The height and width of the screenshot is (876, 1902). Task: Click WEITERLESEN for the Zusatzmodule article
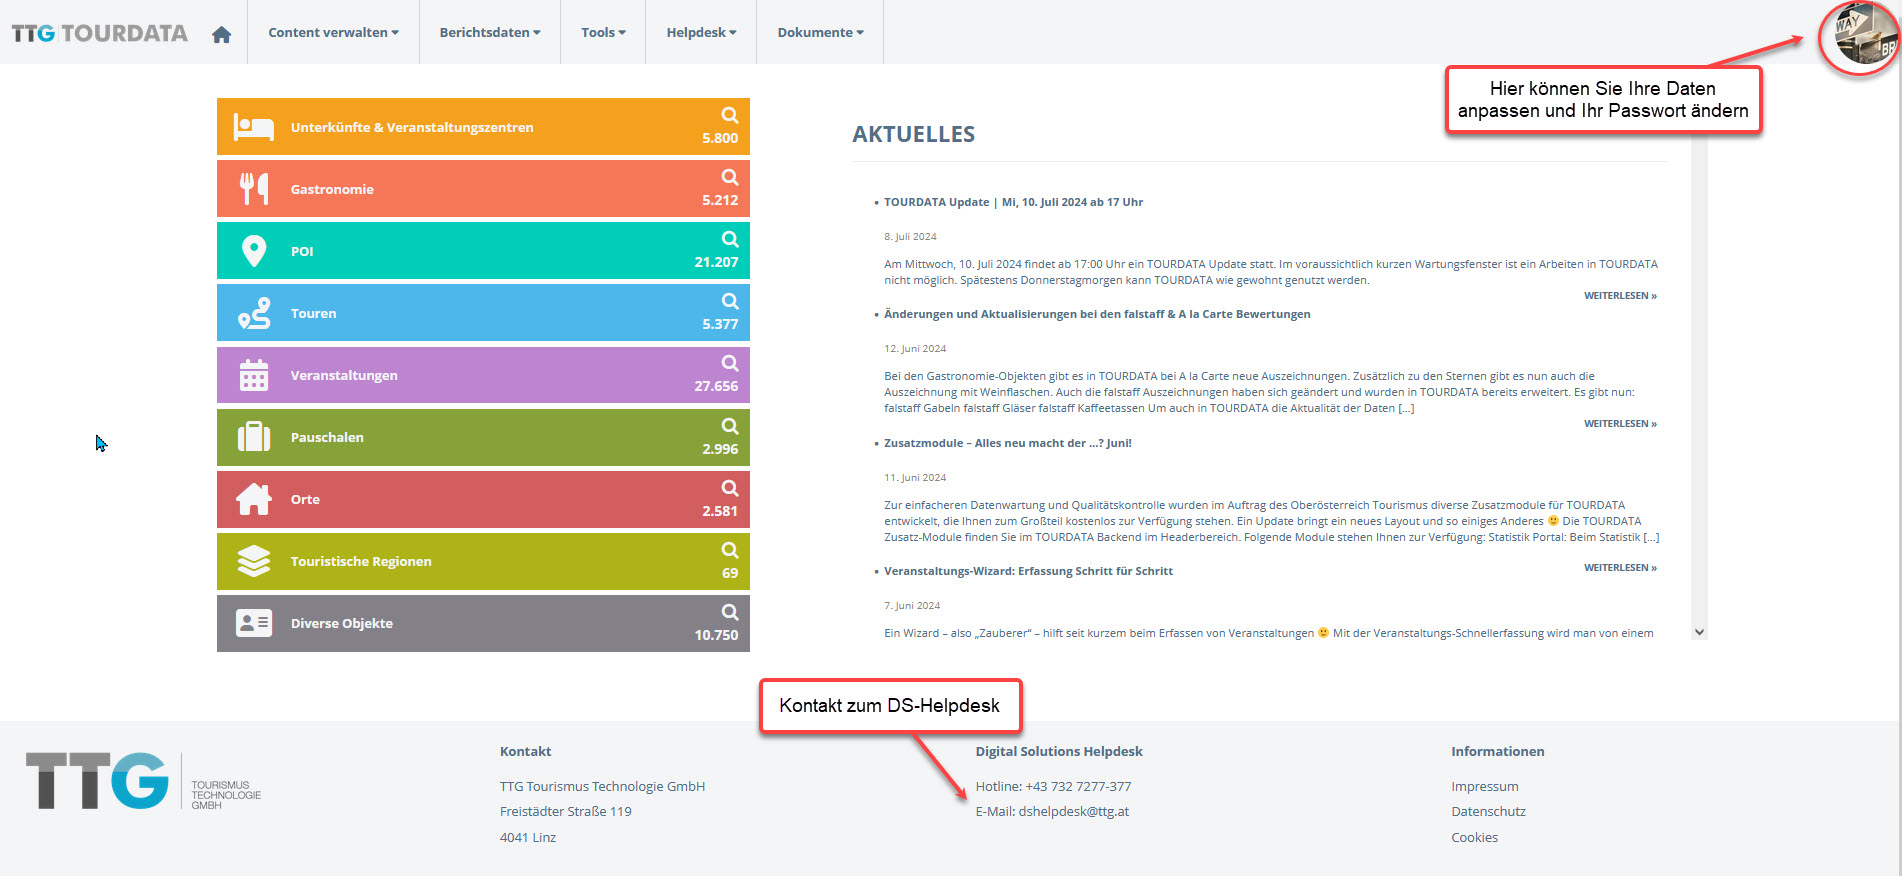1620,568
